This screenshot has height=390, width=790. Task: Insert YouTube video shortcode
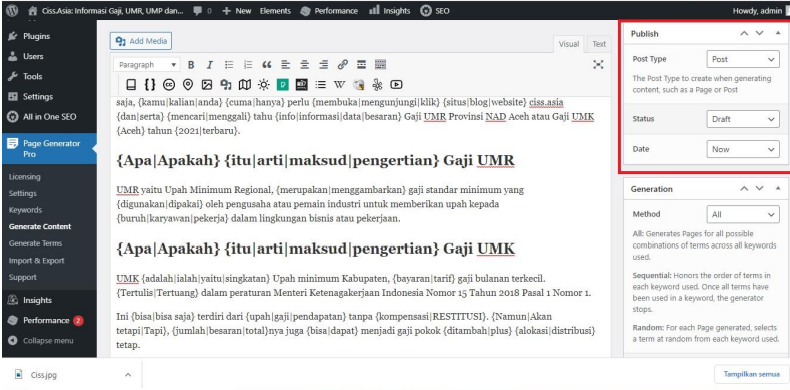pyautogui.click(x=397, y=84)
